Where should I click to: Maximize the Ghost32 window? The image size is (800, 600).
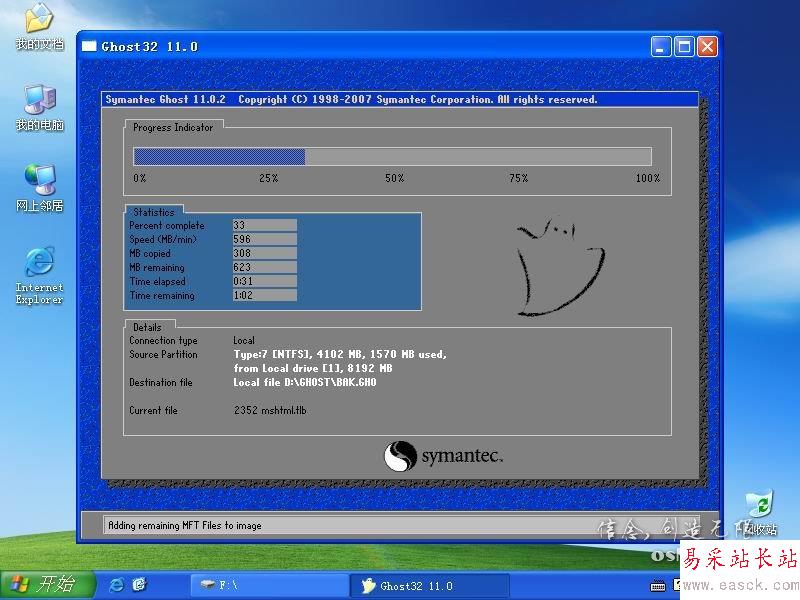pos(684,47)
